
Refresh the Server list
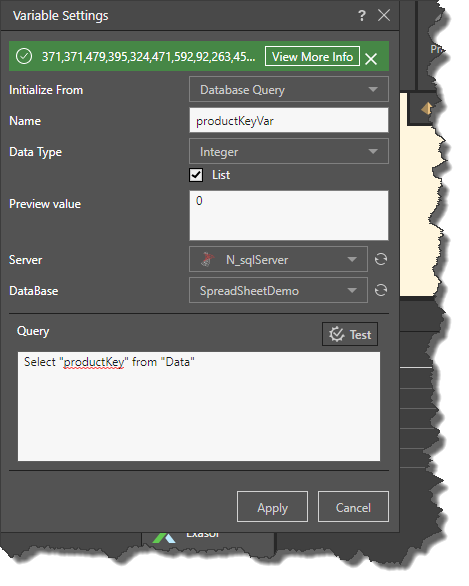tap(381, 259)
